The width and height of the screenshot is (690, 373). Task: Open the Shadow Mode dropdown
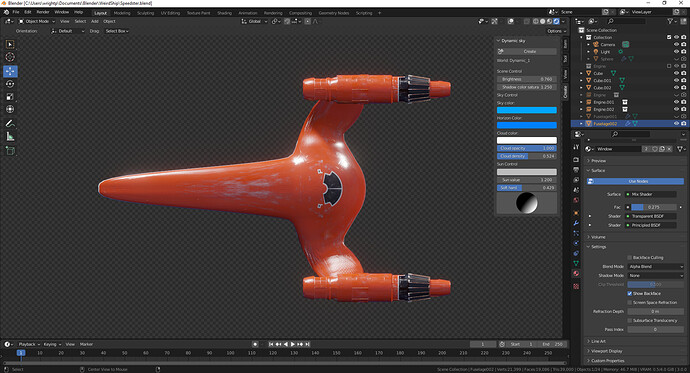[656, 275]
